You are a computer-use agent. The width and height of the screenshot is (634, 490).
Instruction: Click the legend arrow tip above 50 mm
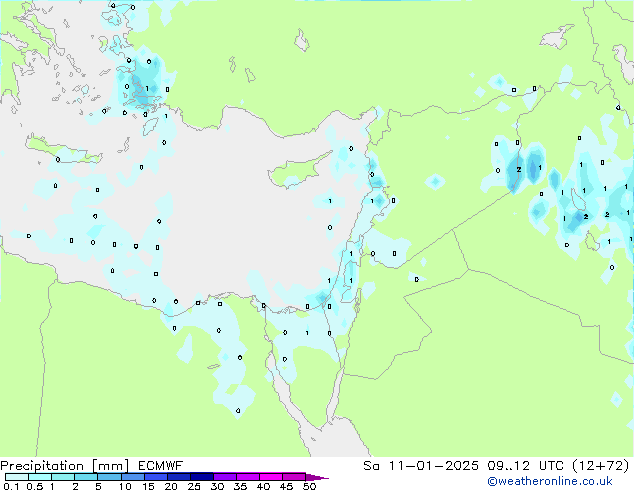pos(317,477)
